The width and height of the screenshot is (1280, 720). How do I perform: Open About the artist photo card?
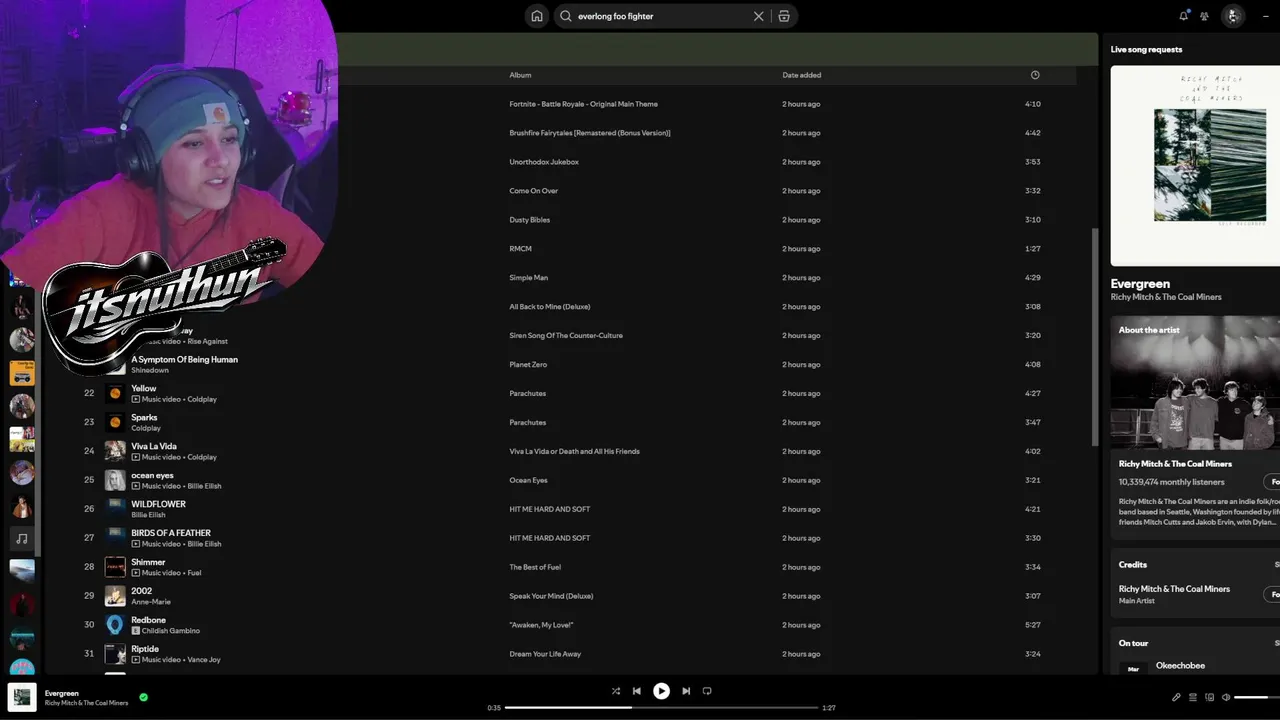point(1195,383)
